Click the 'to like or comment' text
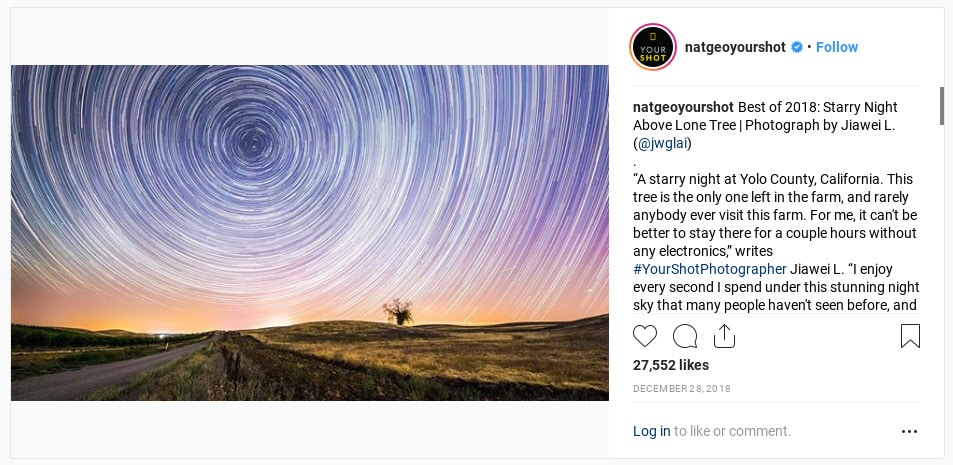 [732, 431]
